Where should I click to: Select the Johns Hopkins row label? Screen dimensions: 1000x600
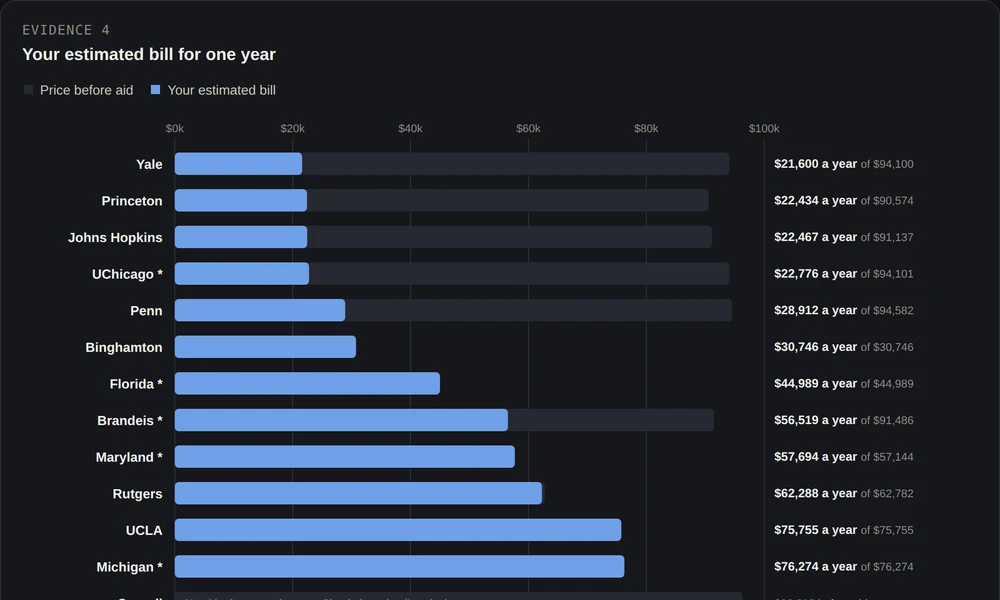pyautogui.click(x=115, y=237)
